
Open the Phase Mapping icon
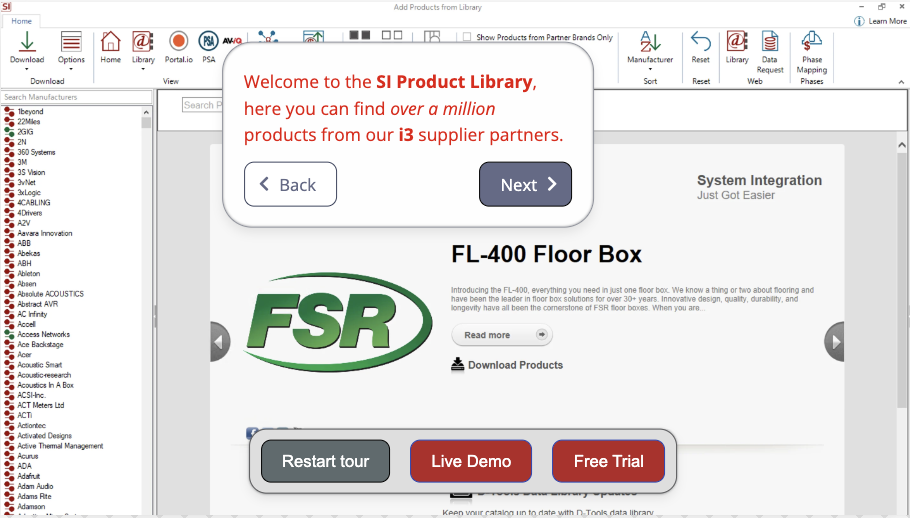pos(811,41)
